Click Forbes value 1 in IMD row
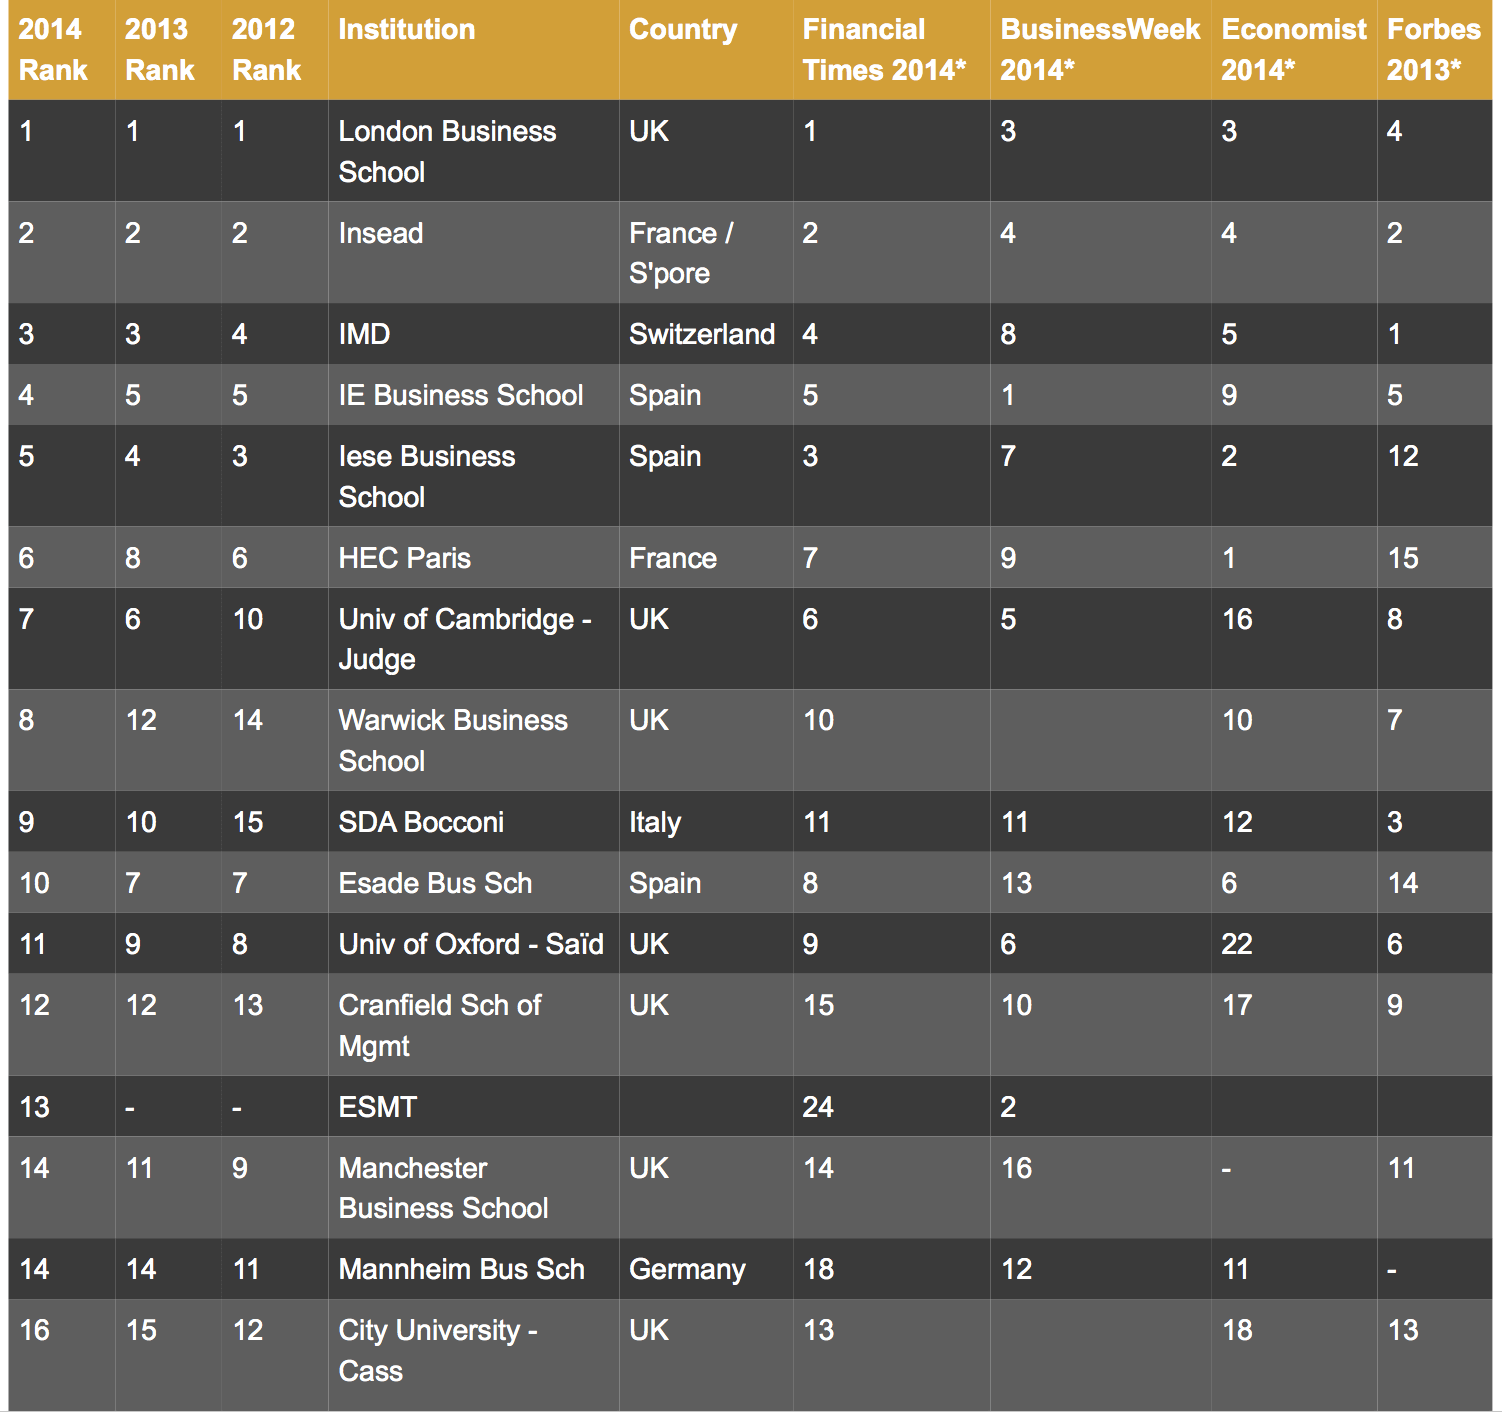The image size is (1502, 1412). click(x=1435, y=334)
